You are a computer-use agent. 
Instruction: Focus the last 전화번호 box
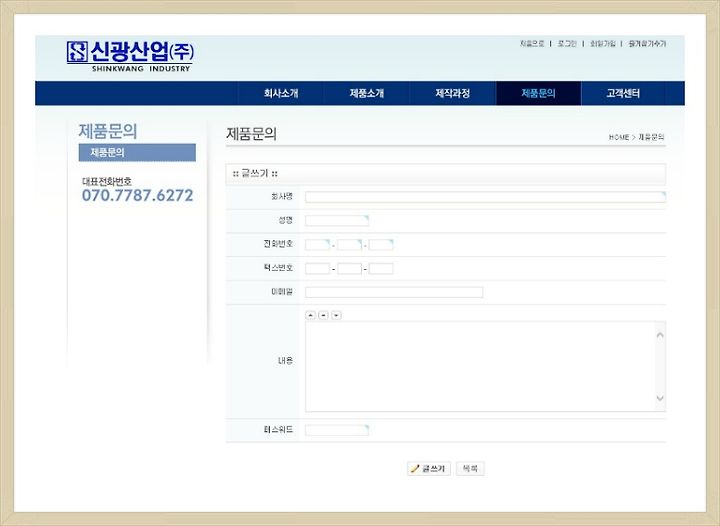pos(381,245)
